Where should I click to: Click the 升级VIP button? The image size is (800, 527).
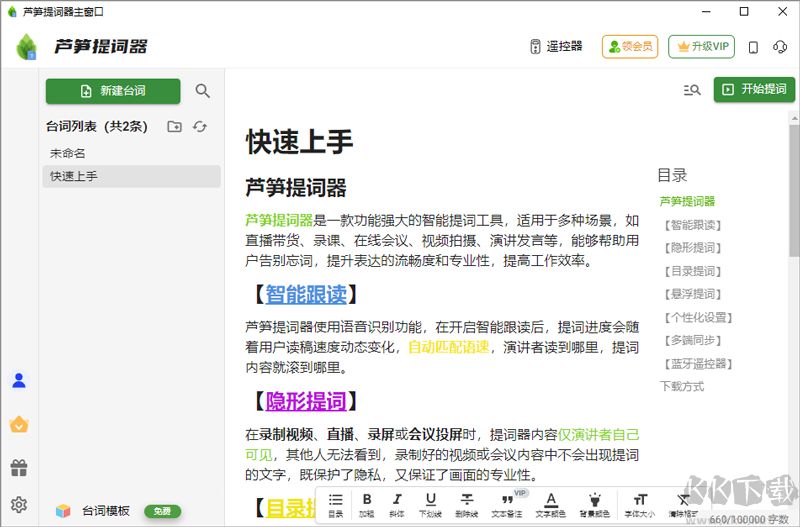(x=702, y=46)
